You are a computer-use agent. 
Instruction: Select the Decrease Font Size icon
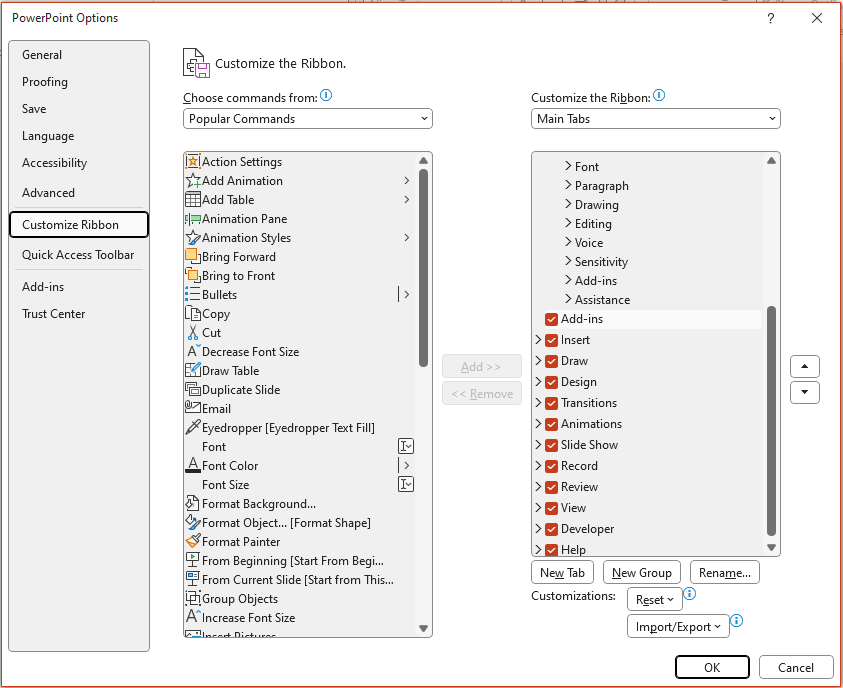(192, 352)
